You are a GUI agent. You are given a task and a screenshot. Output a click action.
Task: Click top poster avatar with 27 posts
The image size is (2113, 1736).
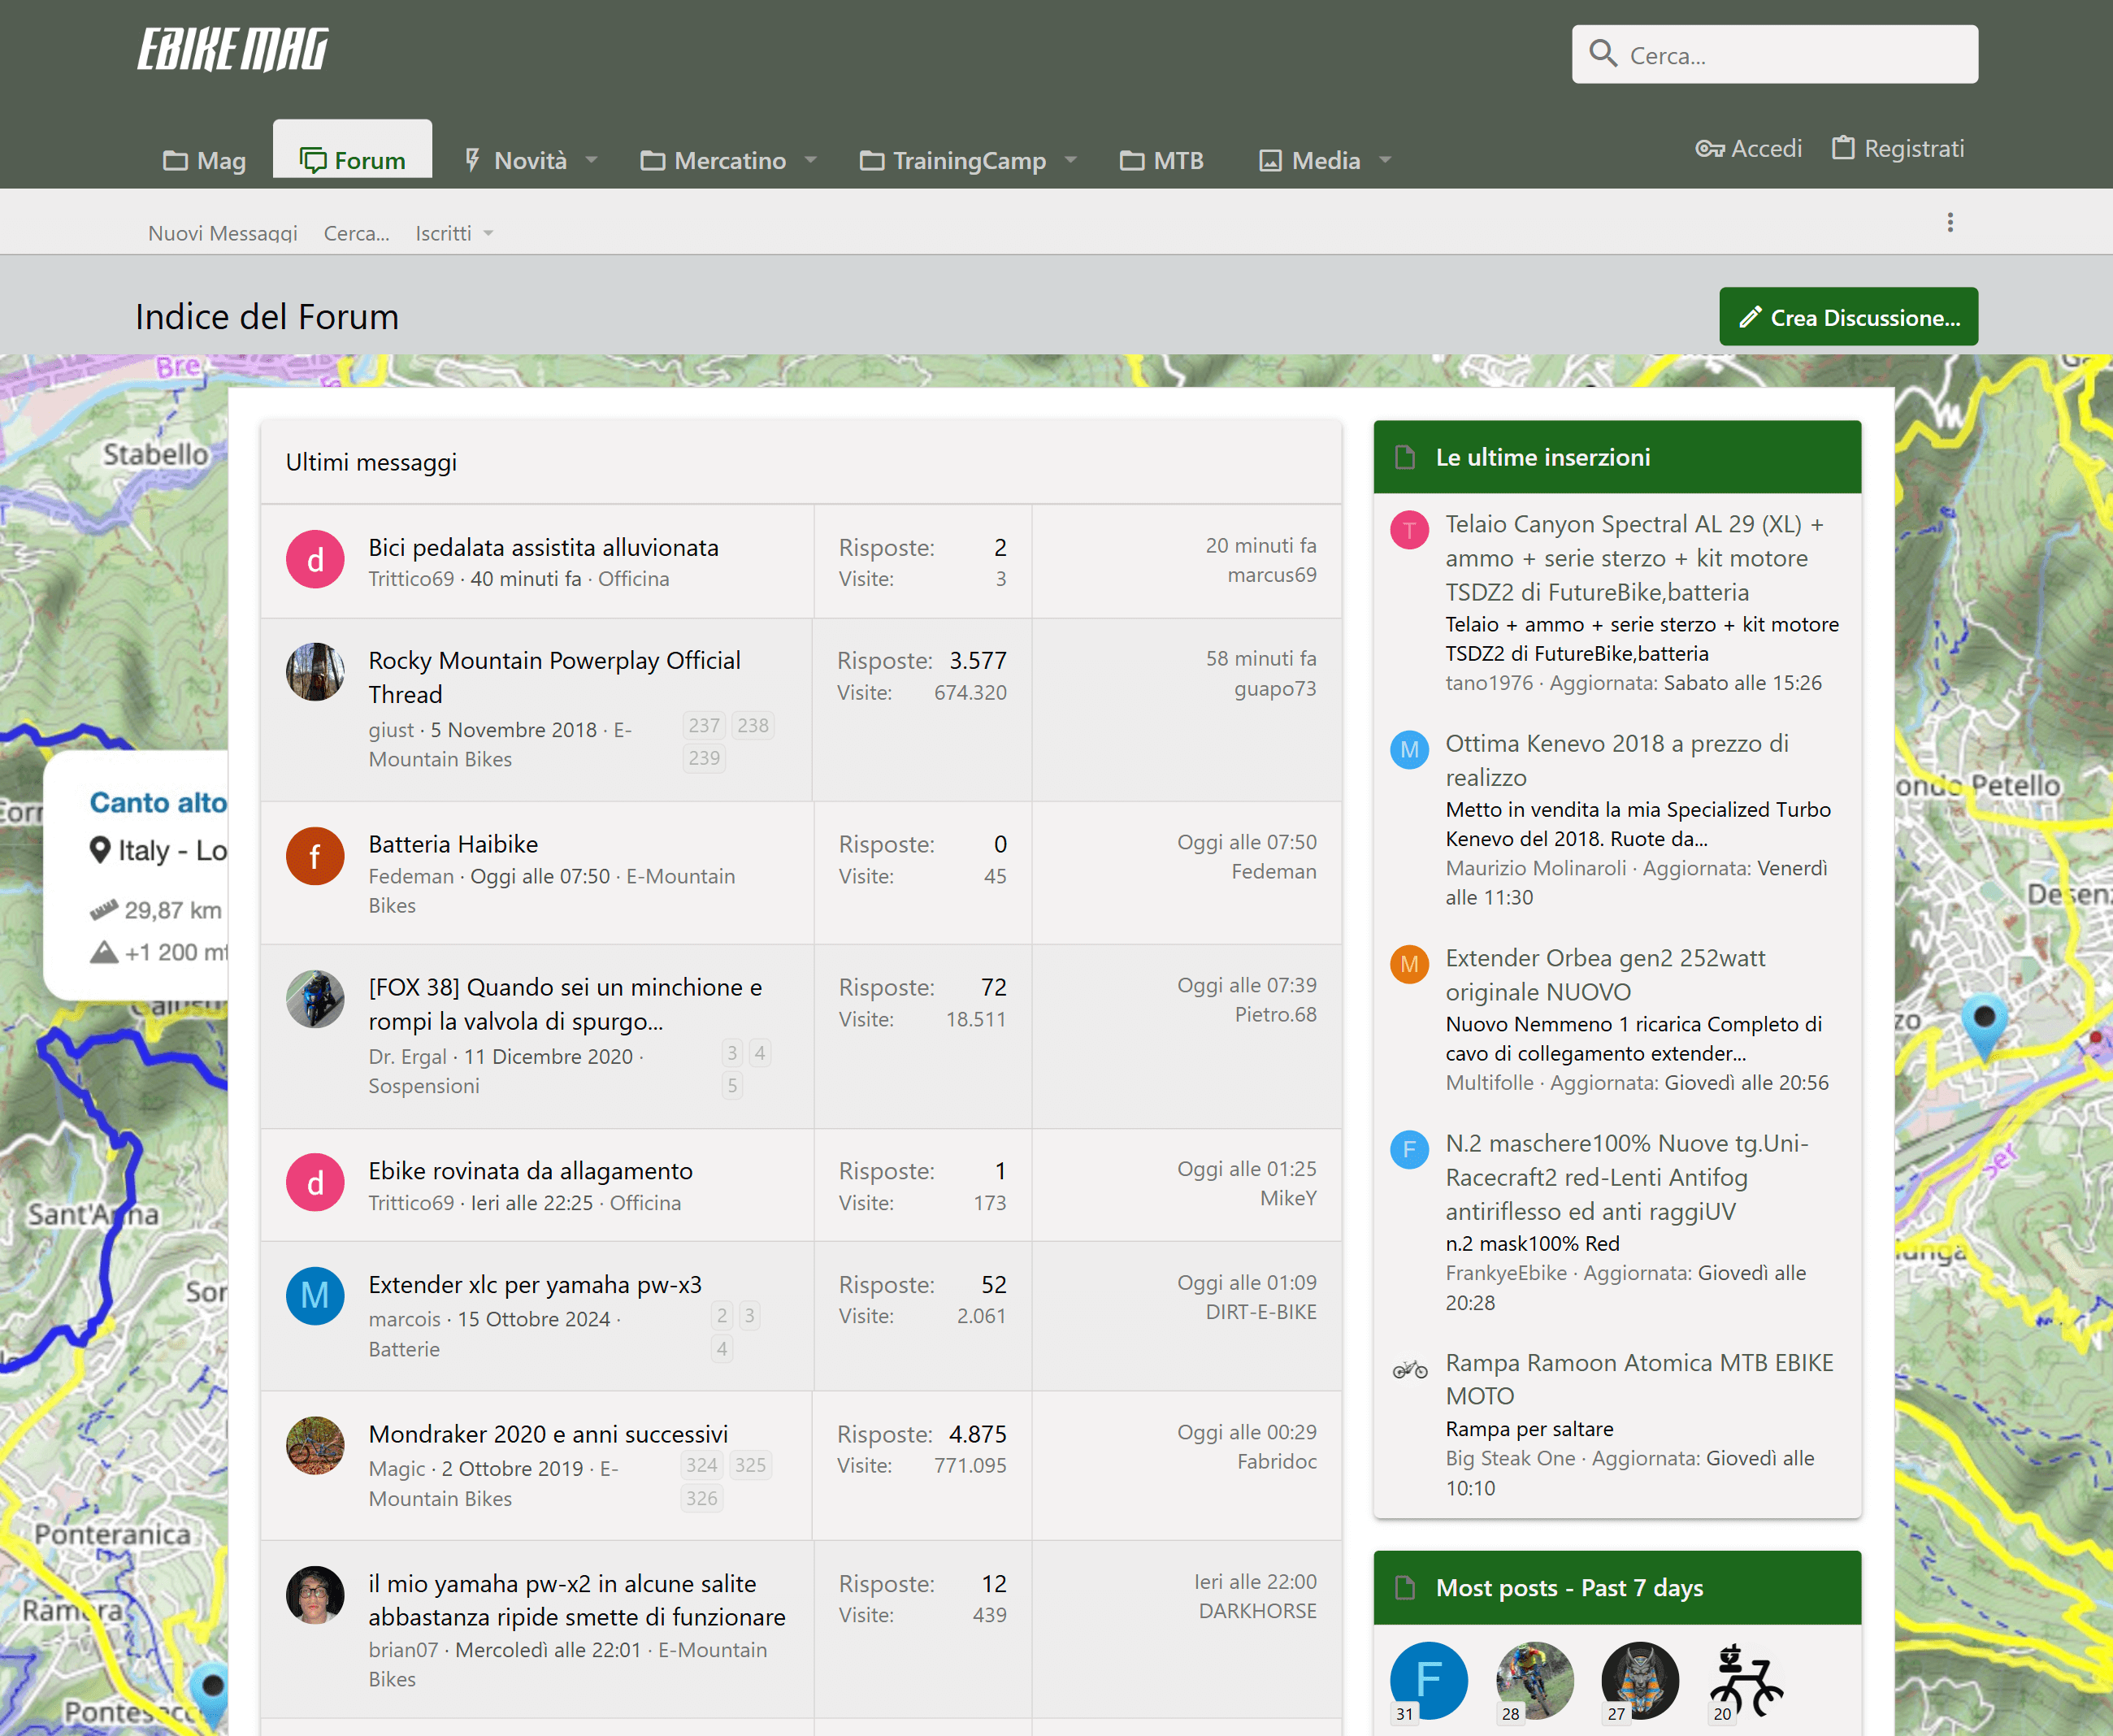pyautogui.click(x=1640, y=1681)
